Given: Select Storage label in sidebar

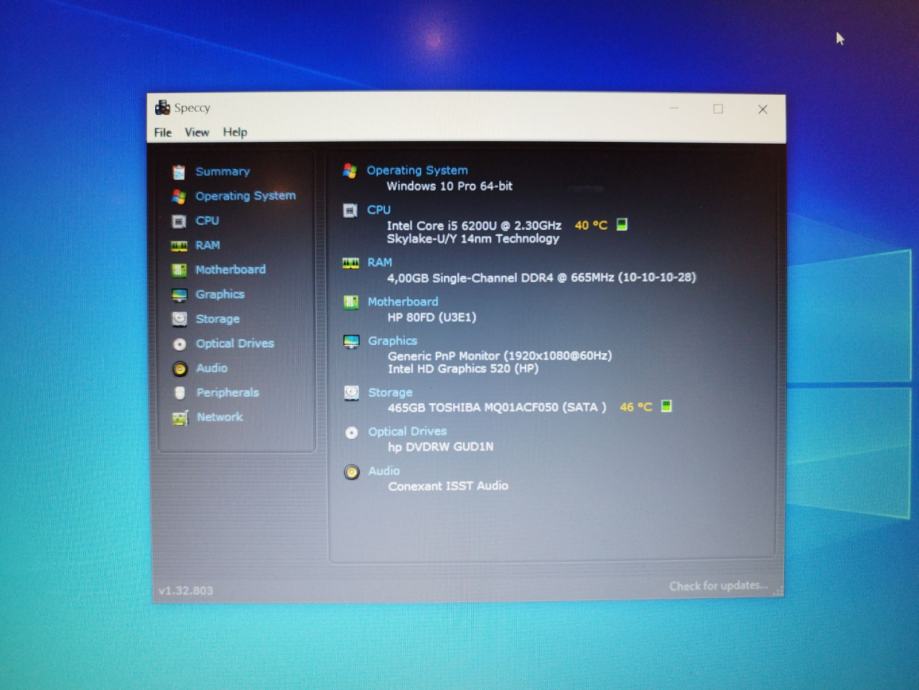Looking at the screenshot, I should (218, 319).
